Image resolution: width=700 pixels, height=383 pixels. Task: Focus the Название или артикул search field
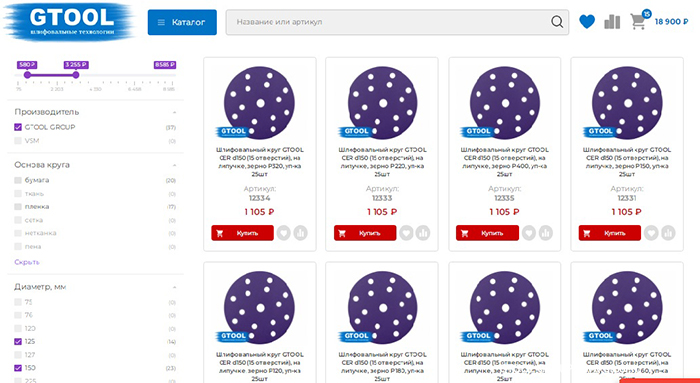(388, 22)
